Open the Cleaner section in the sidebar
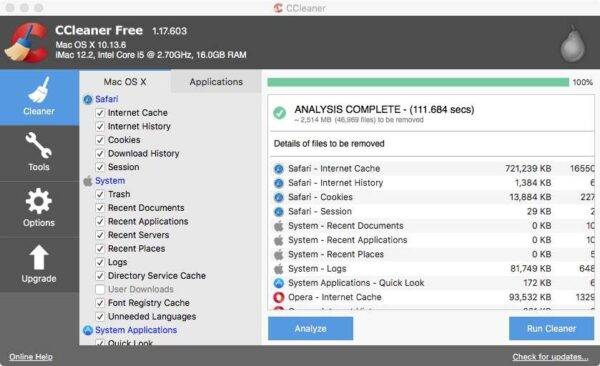This screenshot has height=366, width=600. [x=39, y=97]
